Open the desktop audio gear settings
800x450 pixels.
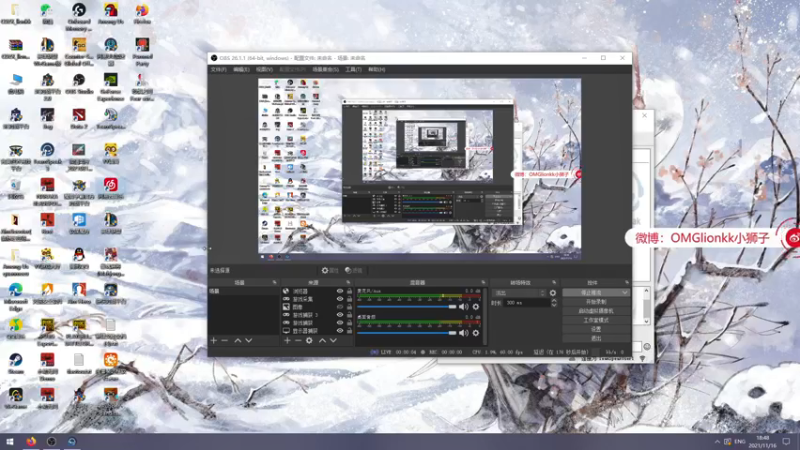click(476, 333)
